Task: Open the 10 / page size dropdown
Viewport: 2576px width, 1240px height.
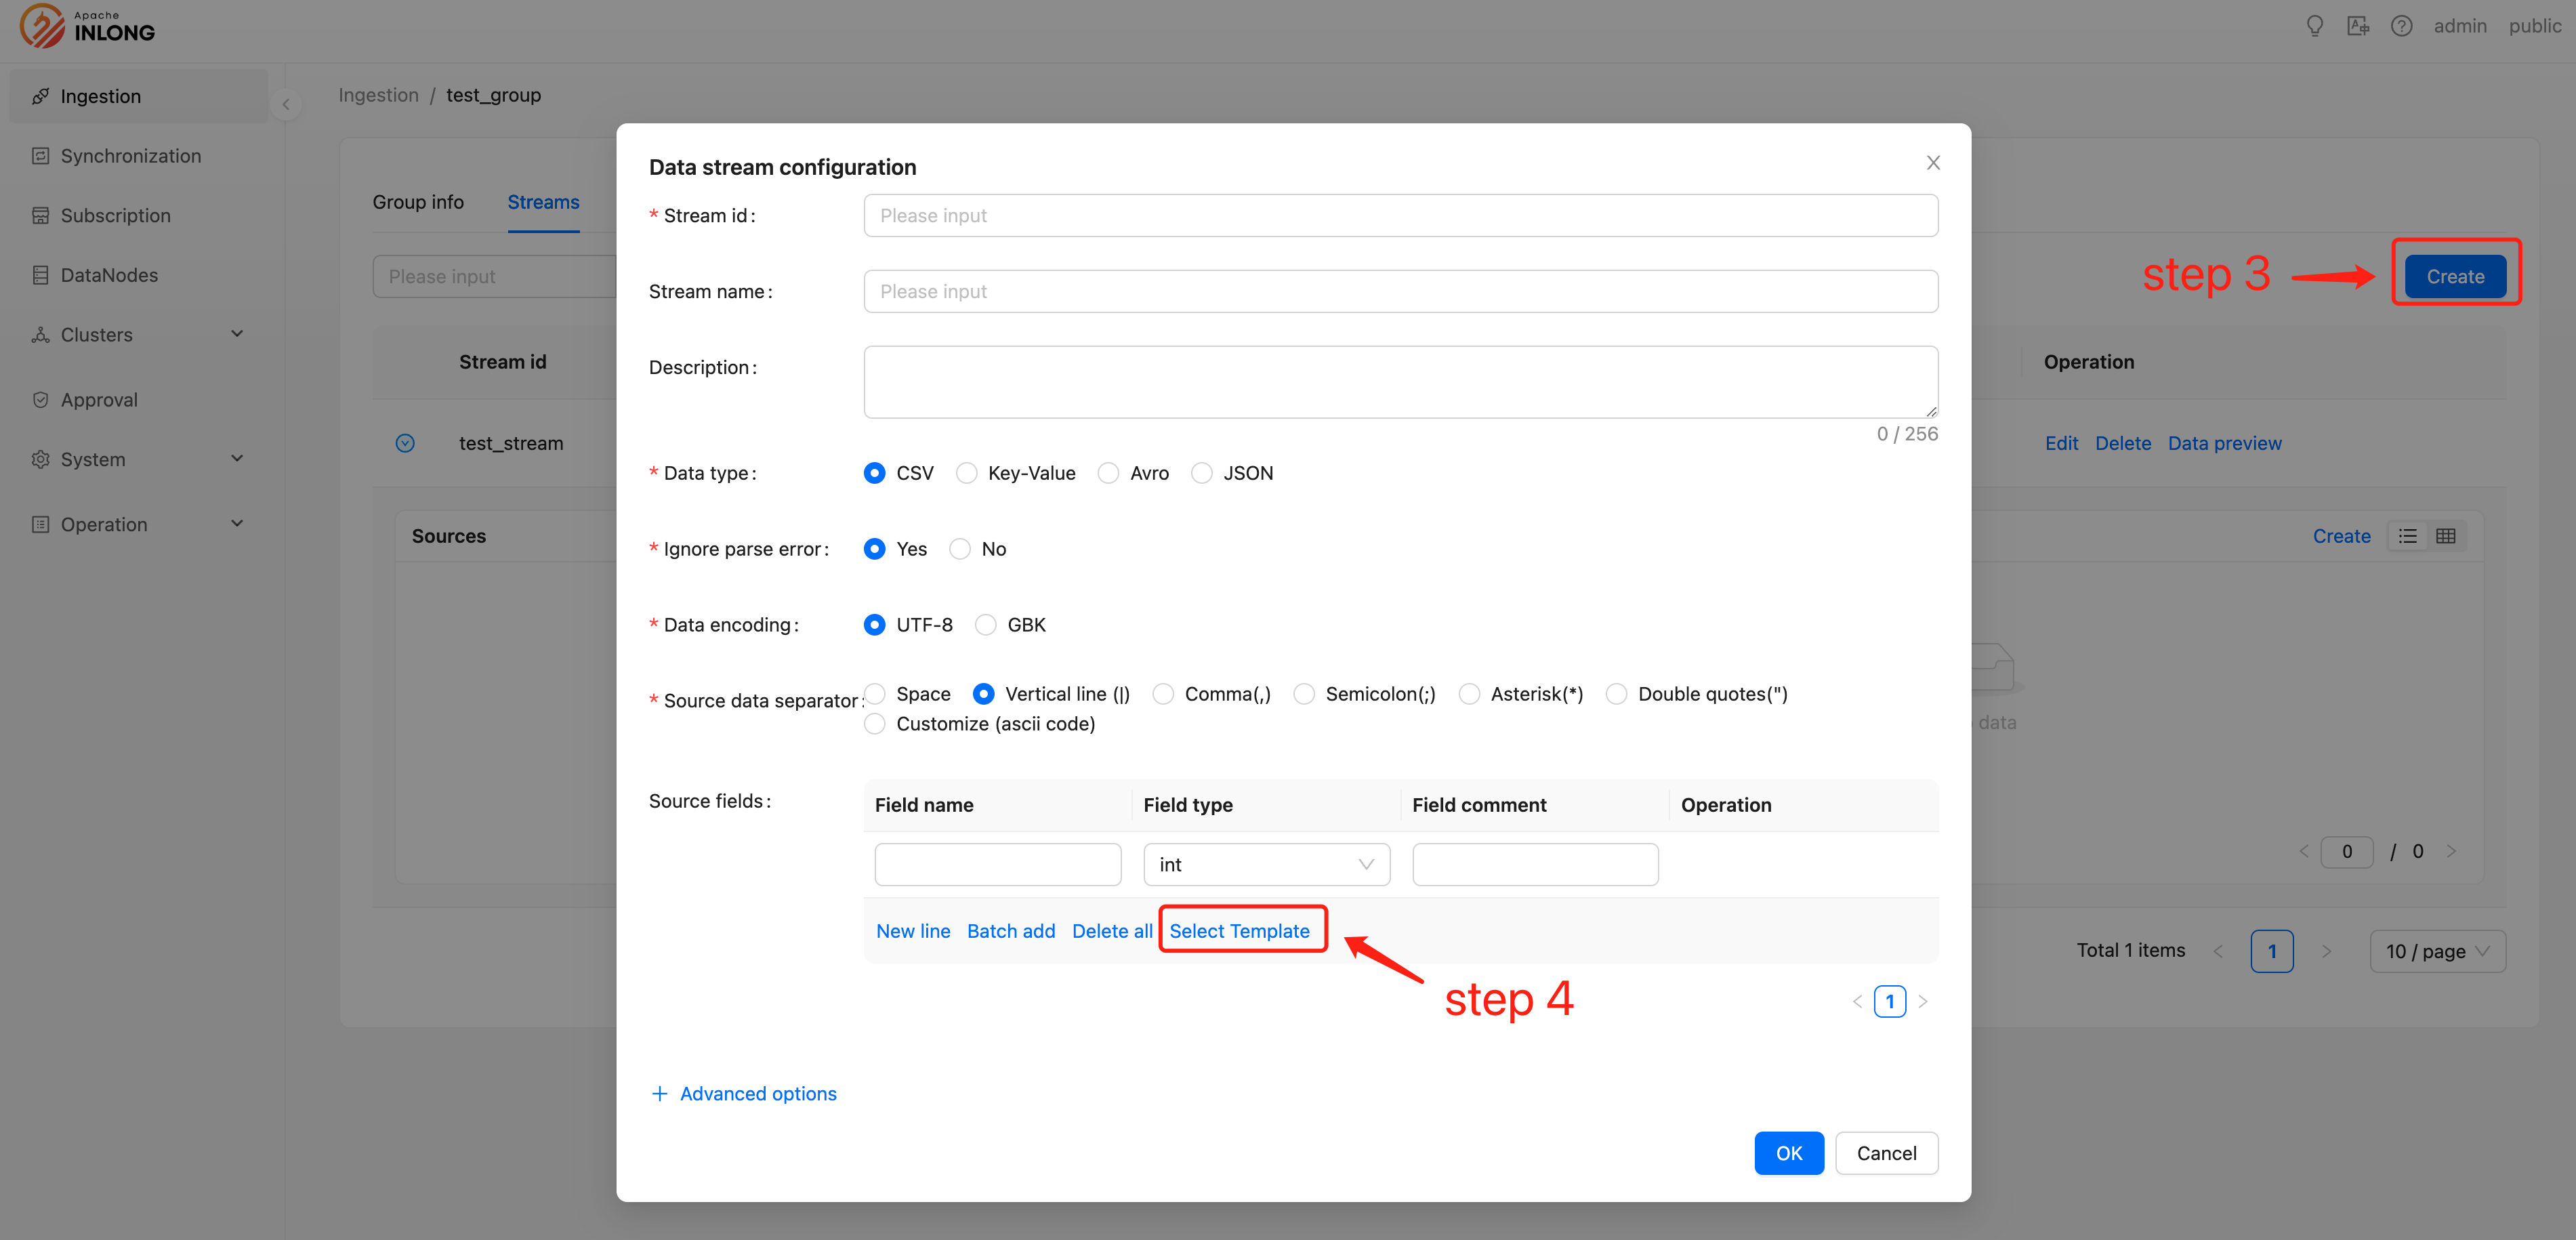Action: pyautogui.click(x=2437, y=951)
